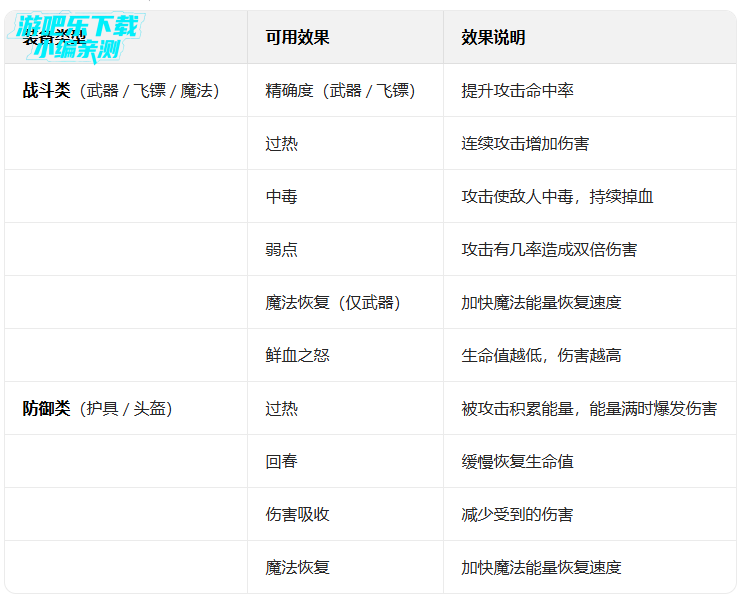Click the 战斗类 equipment category cell
This screenshot has height=599, width=740.
pos(121,91)
